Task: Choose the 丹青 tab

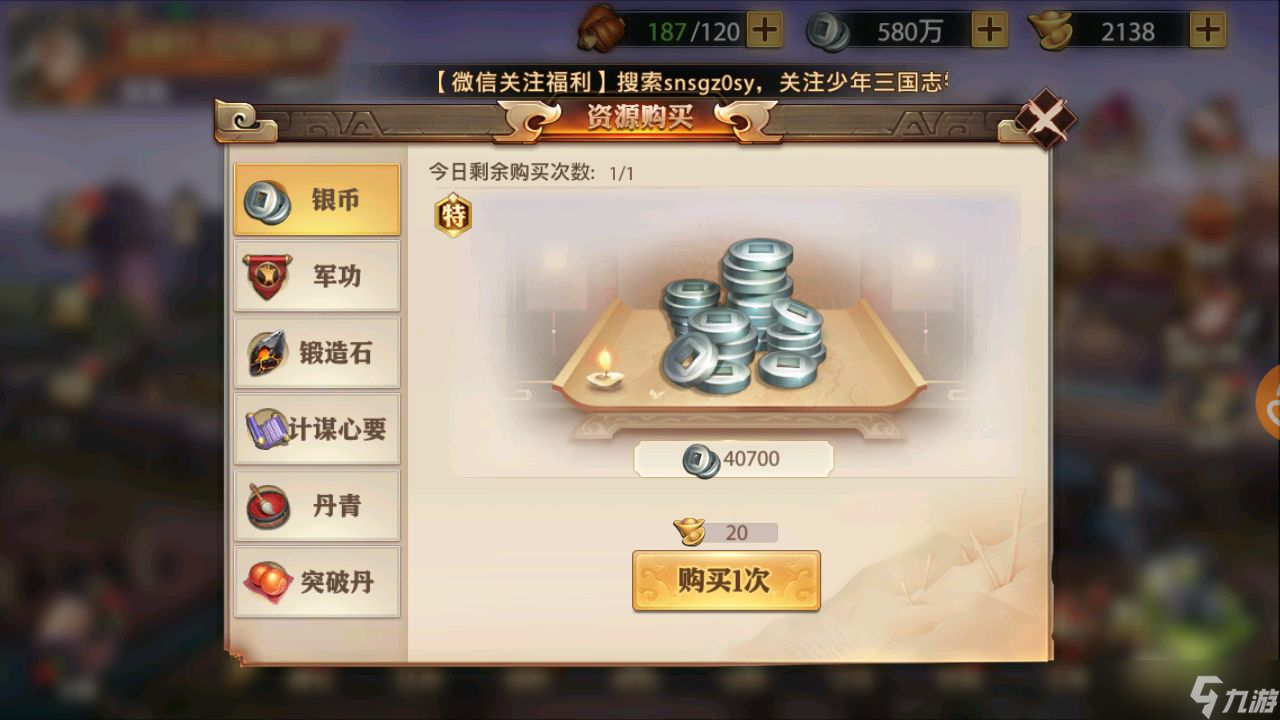Action: click(x=316, y=506)
